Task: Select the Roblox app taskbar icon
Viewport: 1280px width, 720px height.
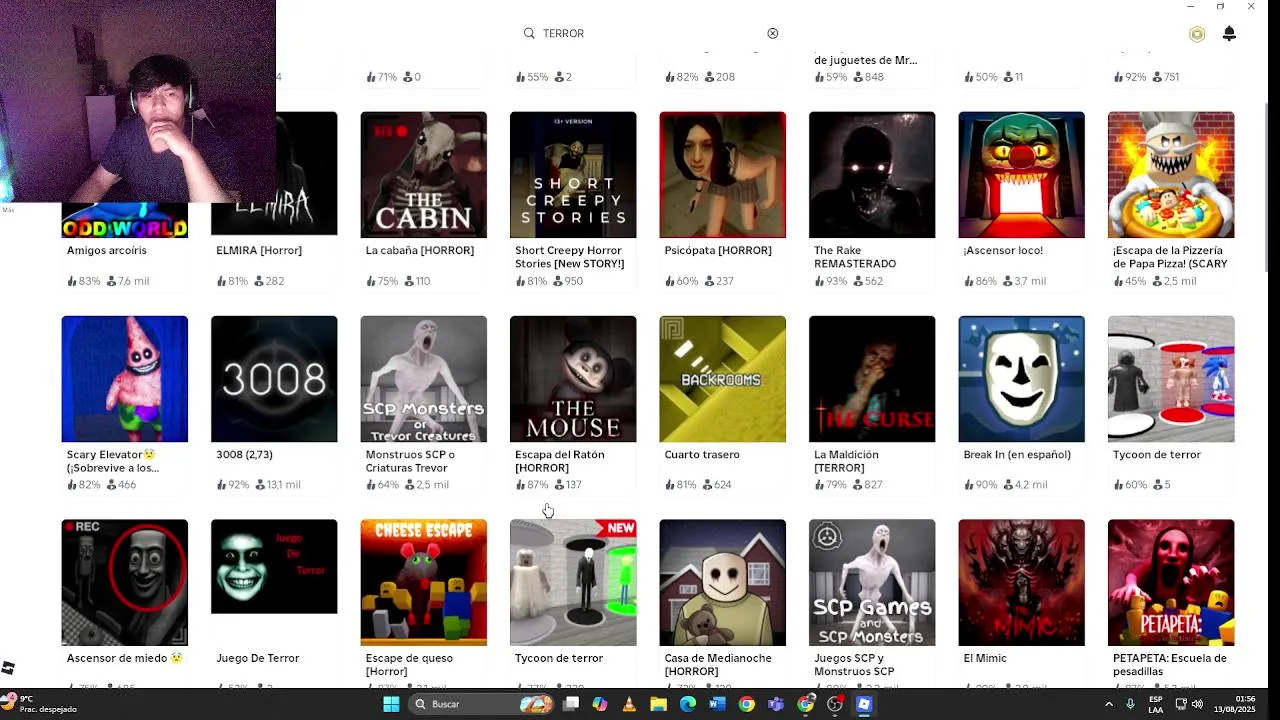Action: (x=864, y=704)
